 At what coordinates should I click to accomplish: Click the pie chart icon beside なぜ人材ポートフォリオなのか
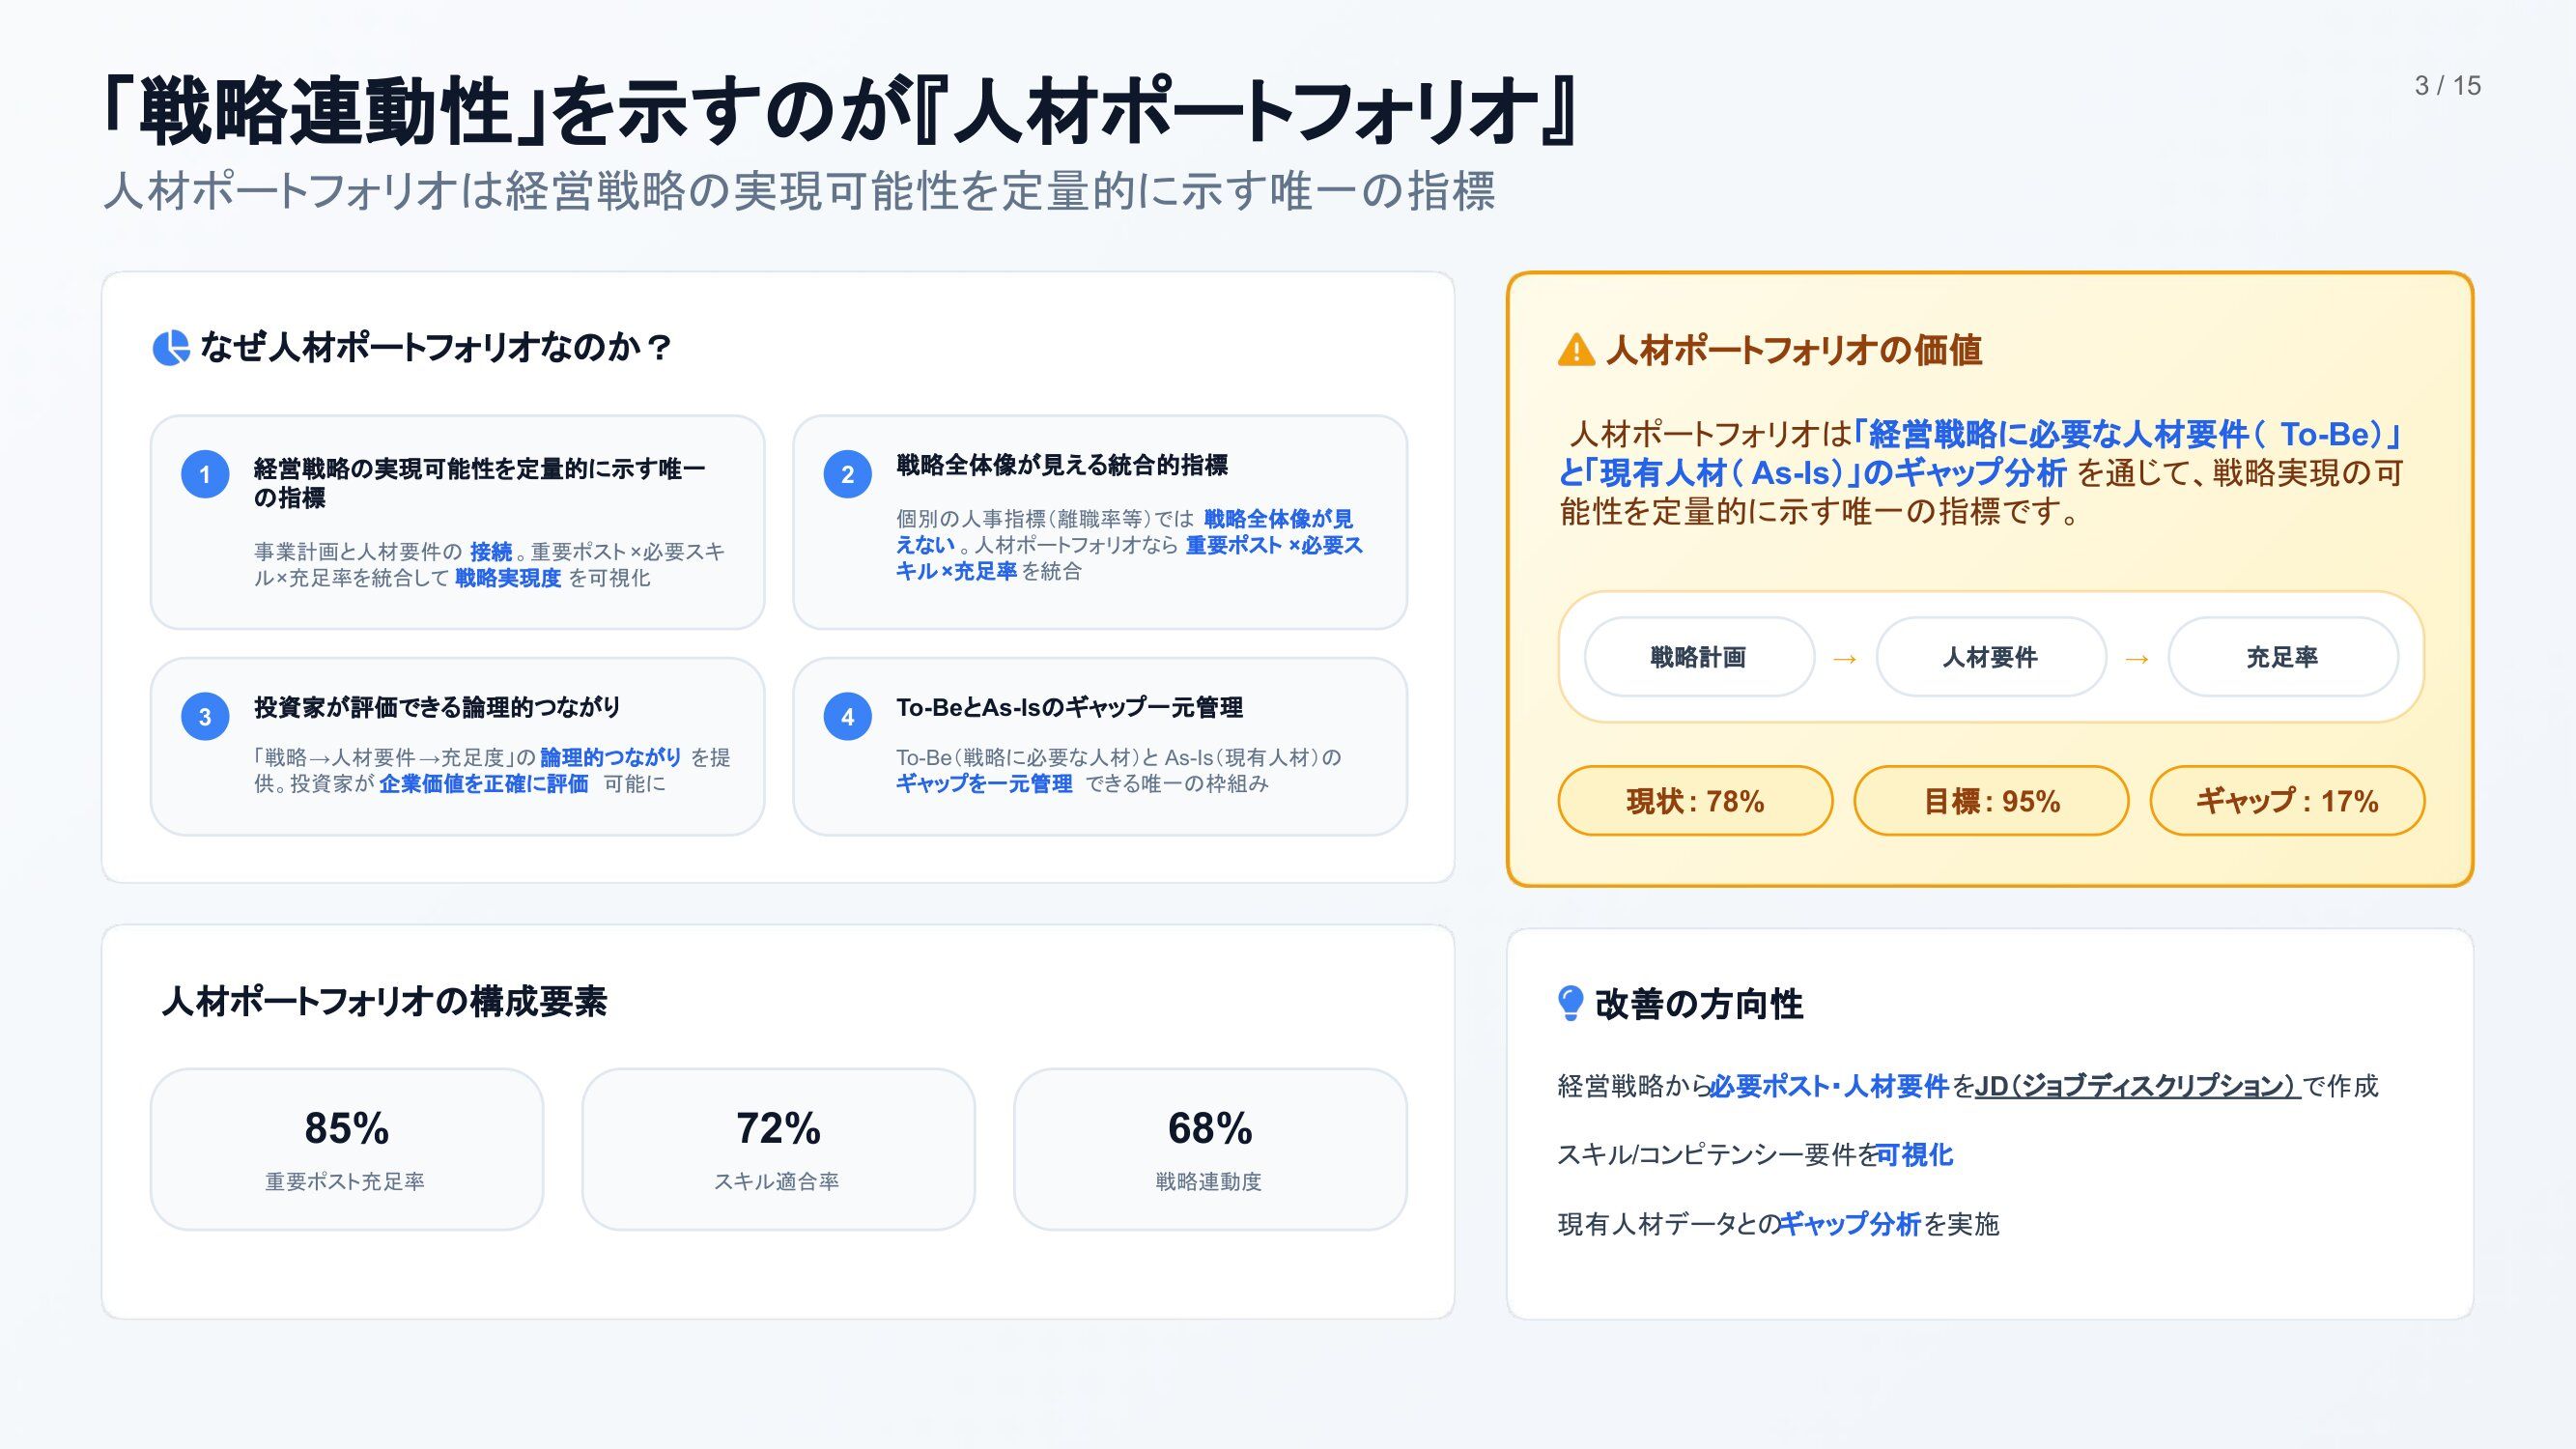pos(170,348)
